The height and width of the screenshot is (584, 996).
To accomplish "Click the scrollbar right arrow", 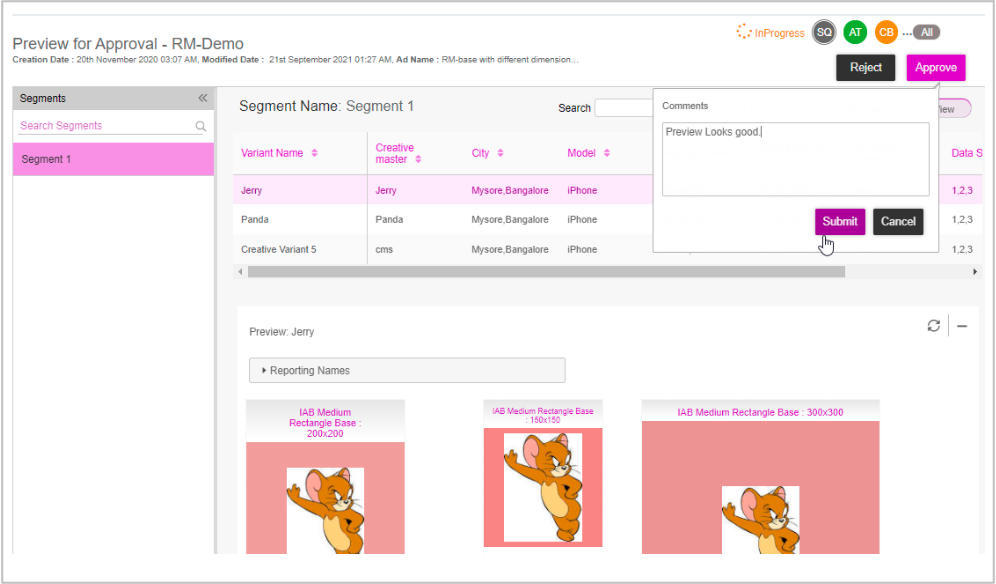I will point(975,272).
